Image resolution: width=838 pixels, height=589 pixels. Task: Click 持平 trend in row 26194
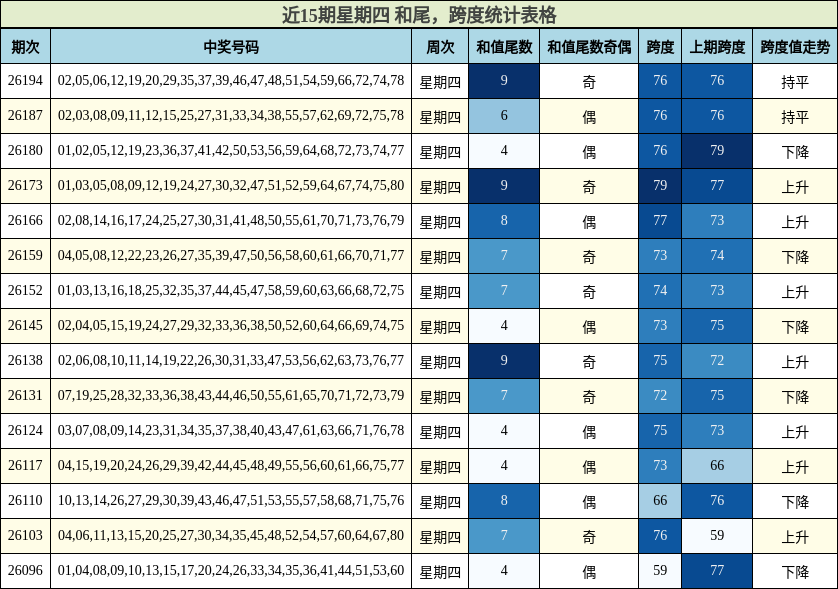(795, 81)
